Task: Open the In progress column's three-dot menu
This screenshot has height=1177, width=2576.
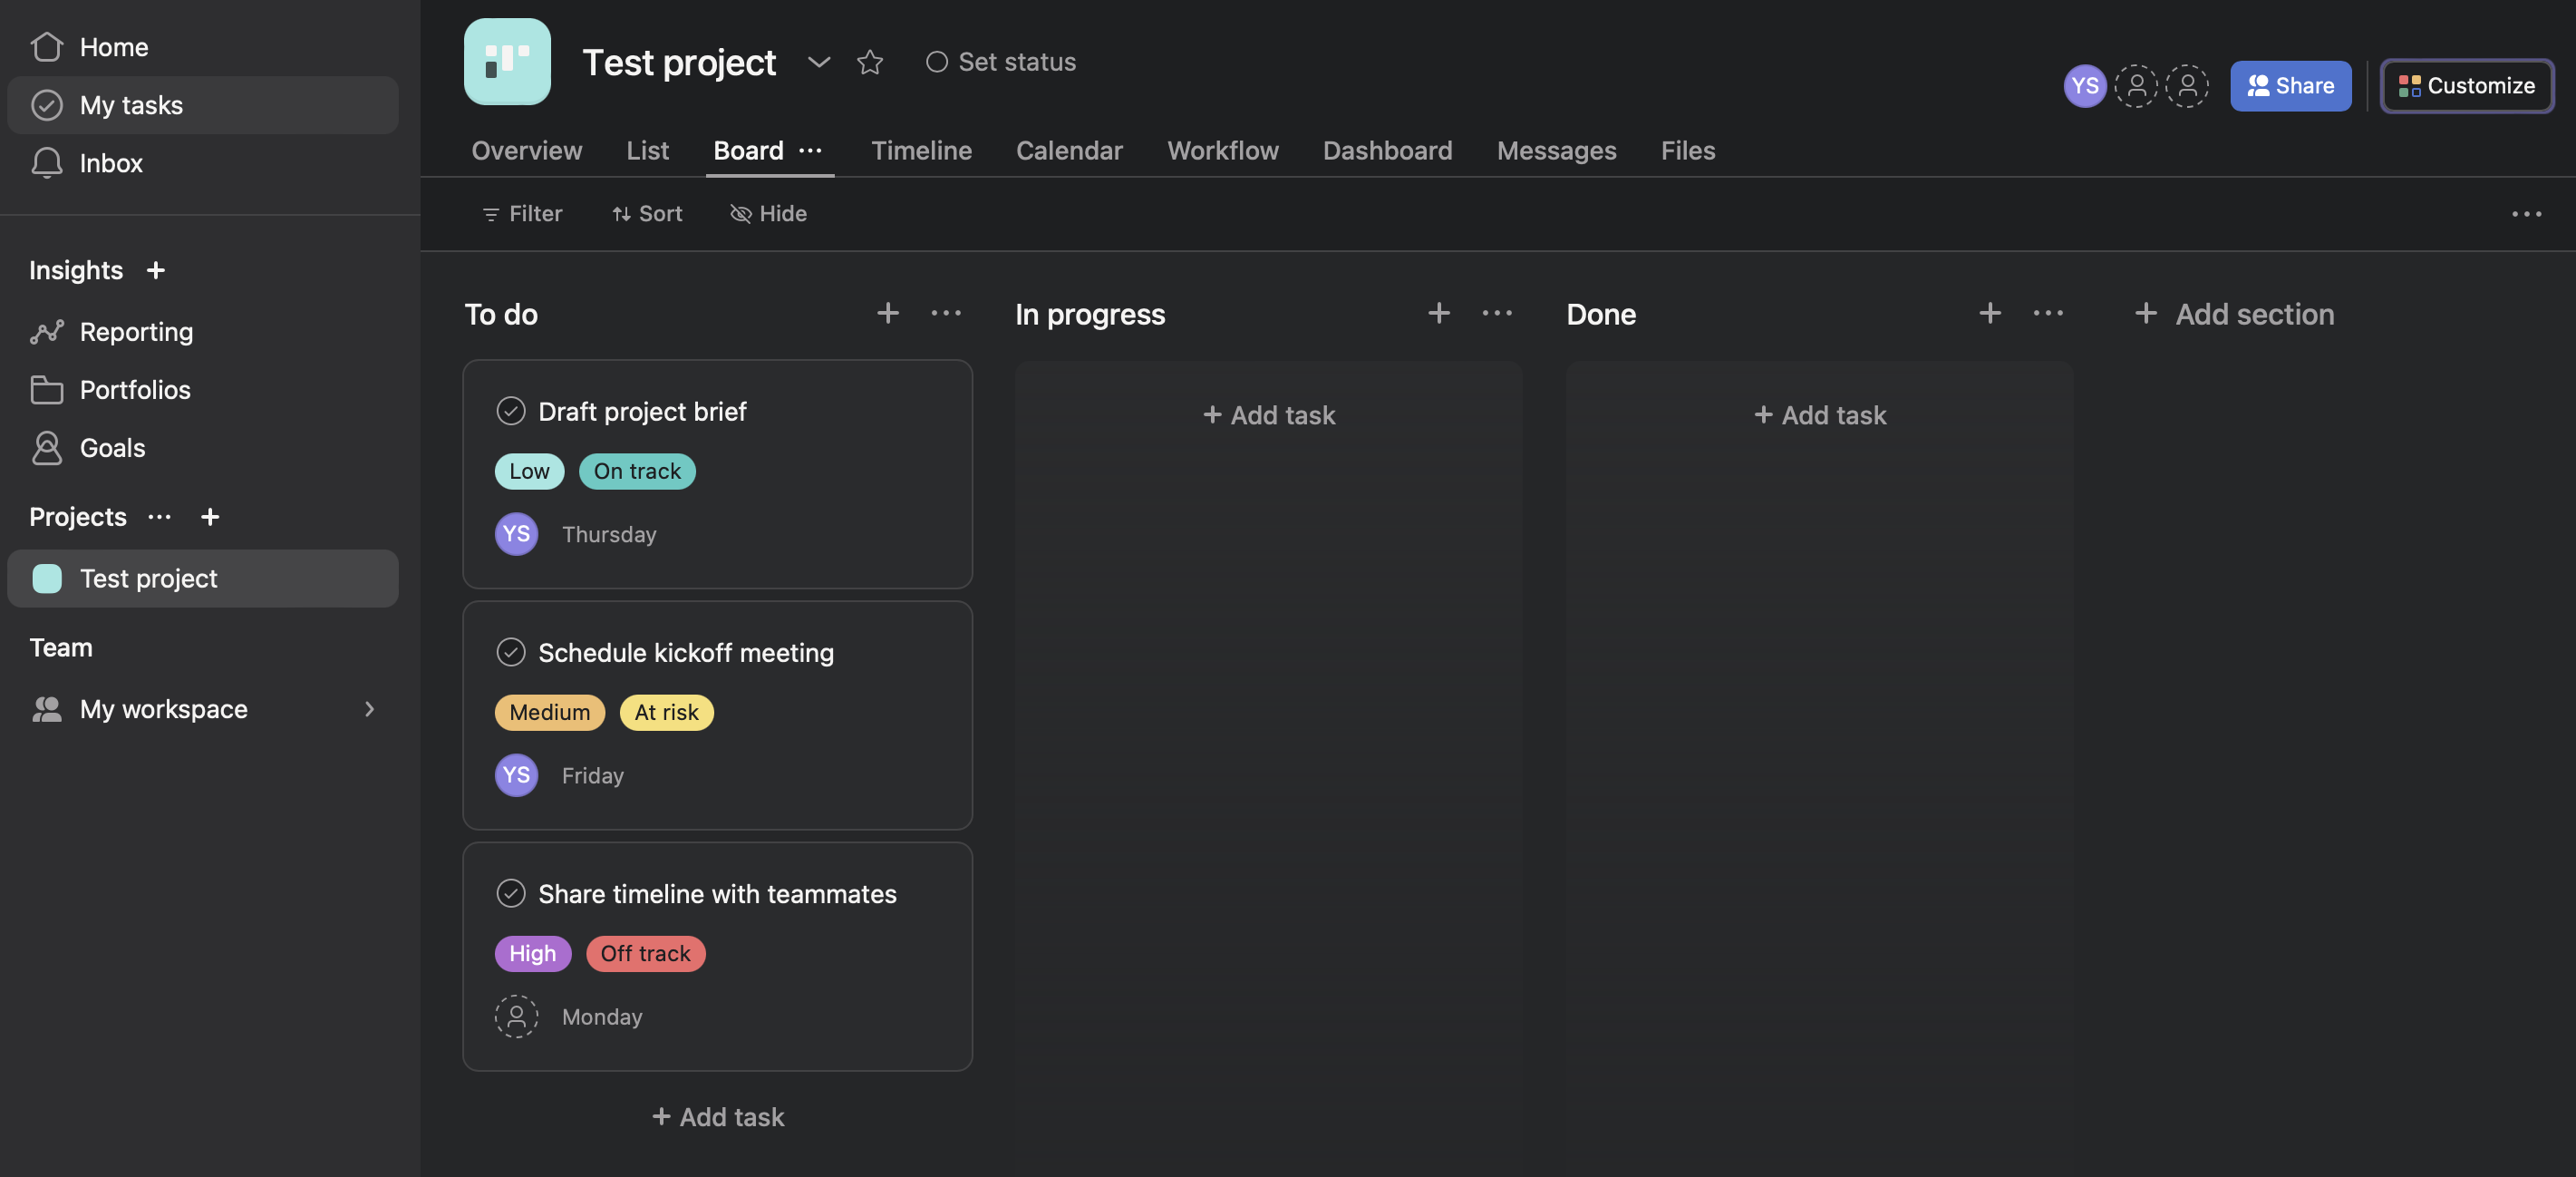Action: tap(1496, 313)
